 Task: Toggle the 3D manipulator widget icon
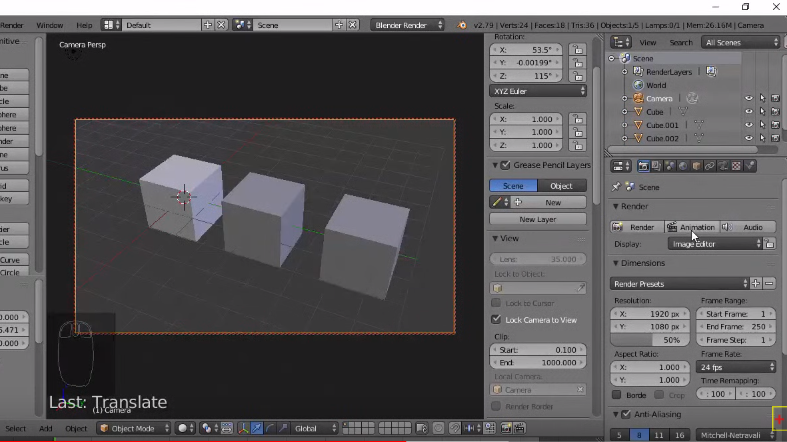tap(241, 429)
